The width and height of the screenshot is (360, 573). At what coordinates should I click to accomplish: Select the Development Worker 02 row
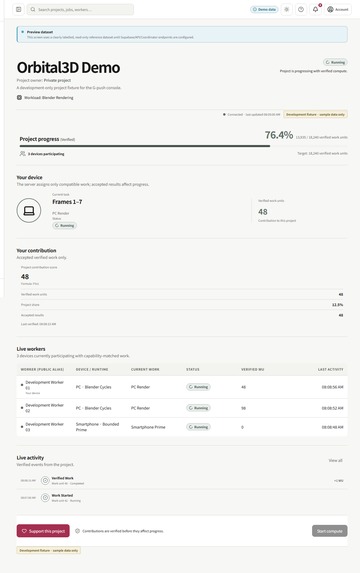[x=182, y=408]
